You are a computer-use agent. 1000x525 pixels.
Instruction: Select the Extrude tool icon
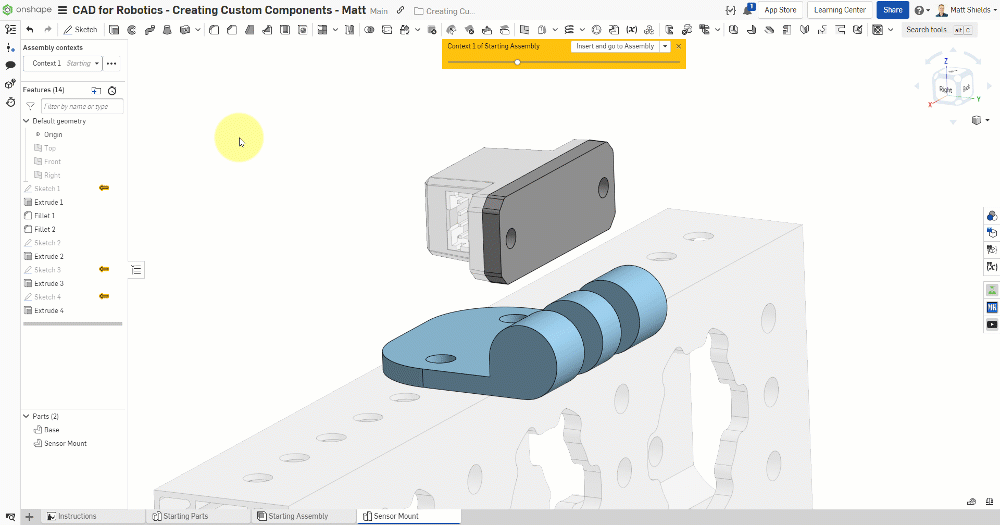[113, 30]
